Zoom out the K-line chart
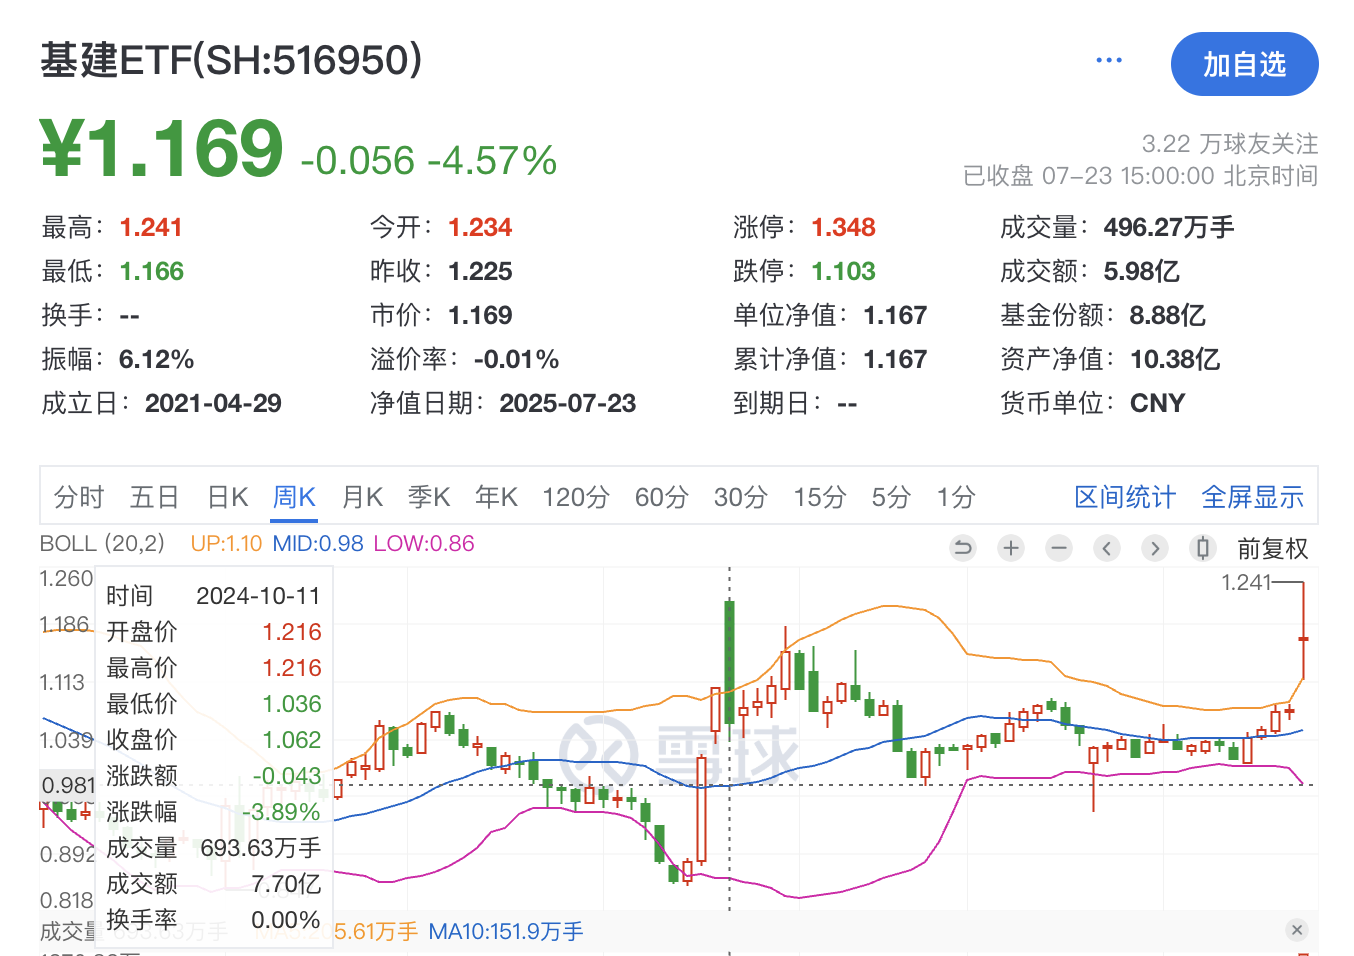Viewport: 1354px width, 956px height. pyautogui.click(x=1059, y=548)
